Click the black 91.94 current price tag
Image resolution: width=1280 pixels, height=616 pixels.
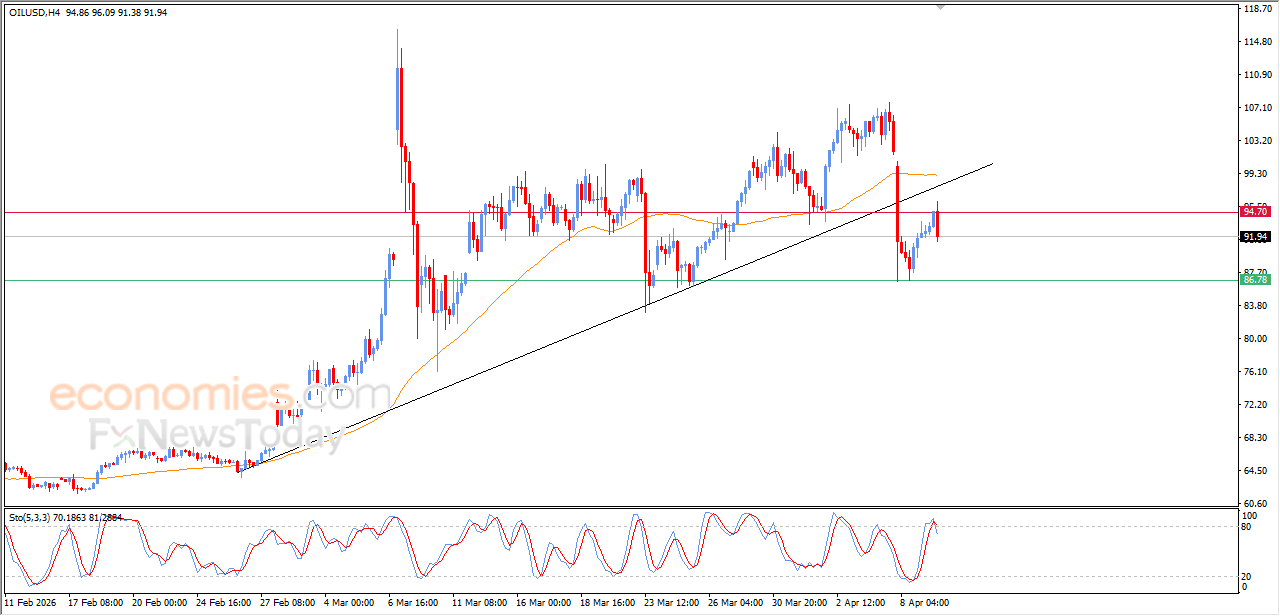click(x=1254, y=237)
